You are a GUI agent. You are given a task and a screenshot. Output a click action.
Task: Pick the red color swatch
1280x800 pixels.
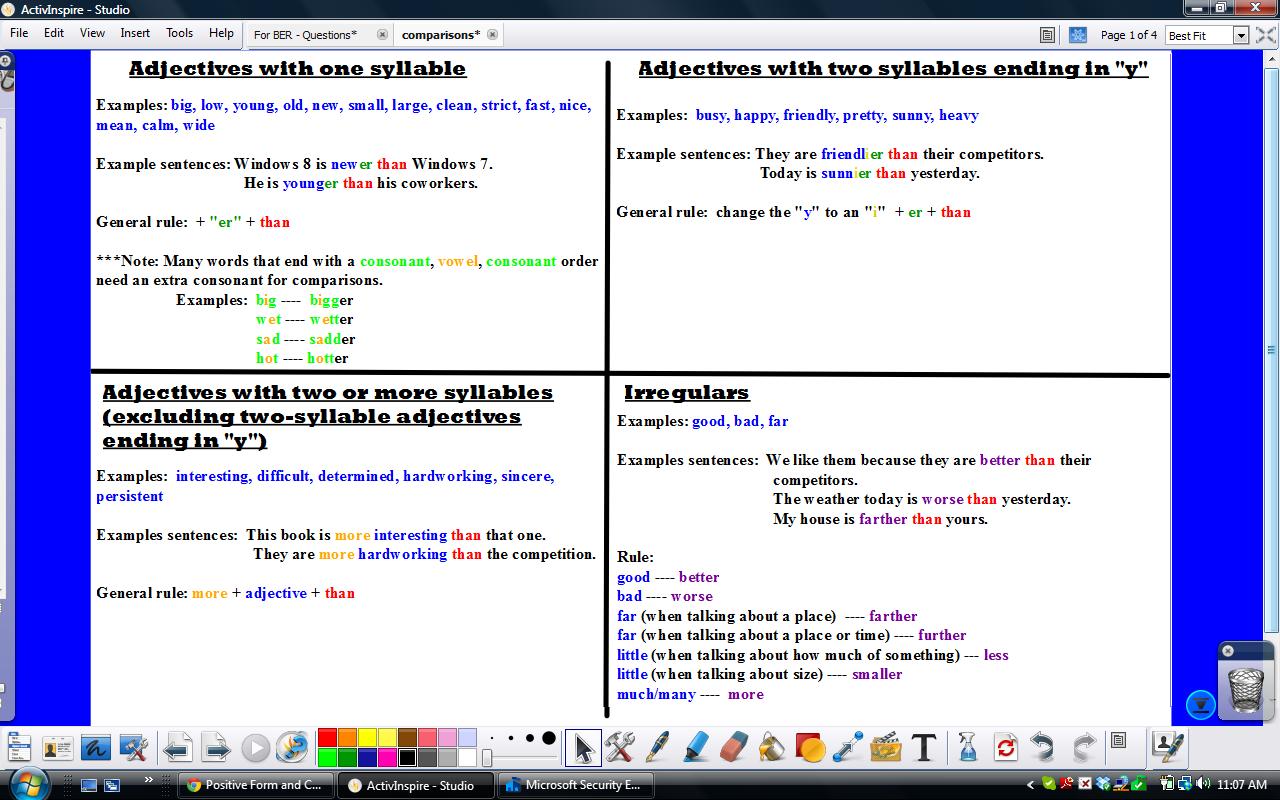[327, 739]
